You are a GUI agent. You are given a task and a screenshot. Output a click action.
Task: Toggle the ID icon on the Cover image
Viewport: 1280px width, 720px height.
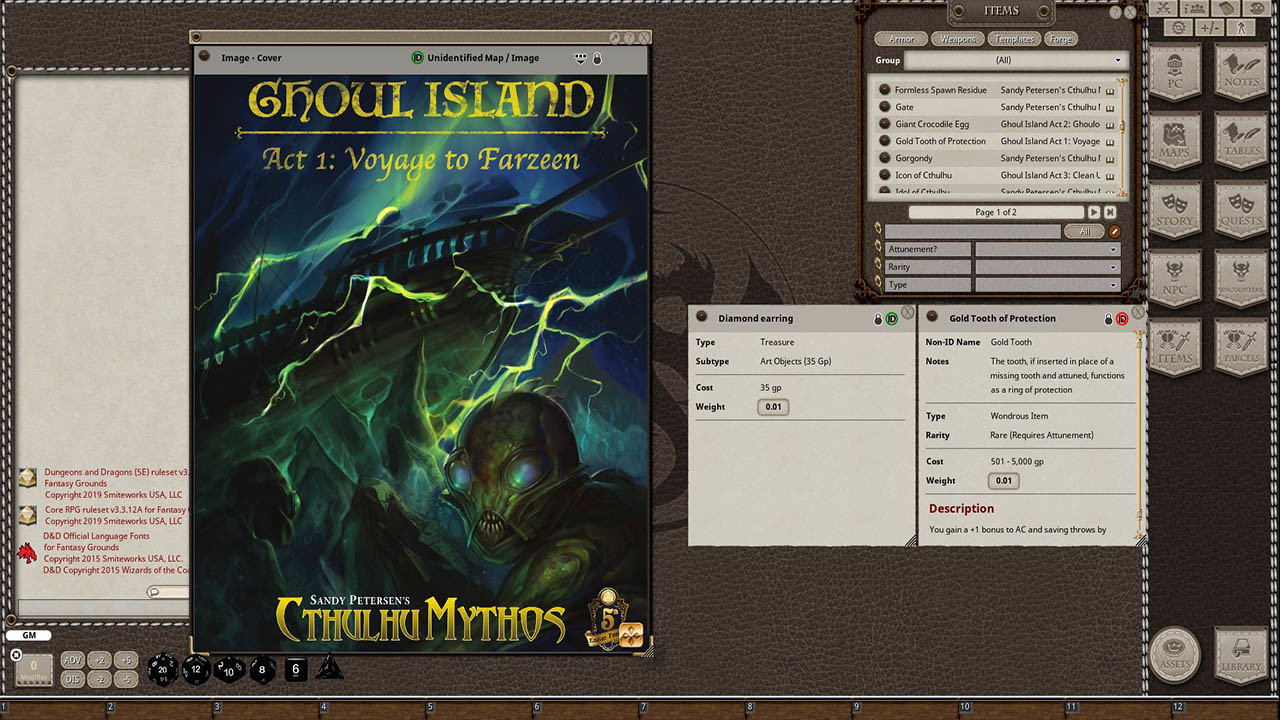(x=418, y=58)
